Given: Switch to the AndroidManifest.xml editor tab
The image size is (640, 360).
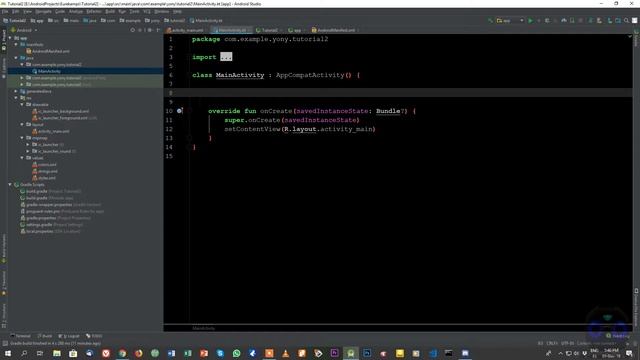Looking at the screenshot, I should [334, 30].
